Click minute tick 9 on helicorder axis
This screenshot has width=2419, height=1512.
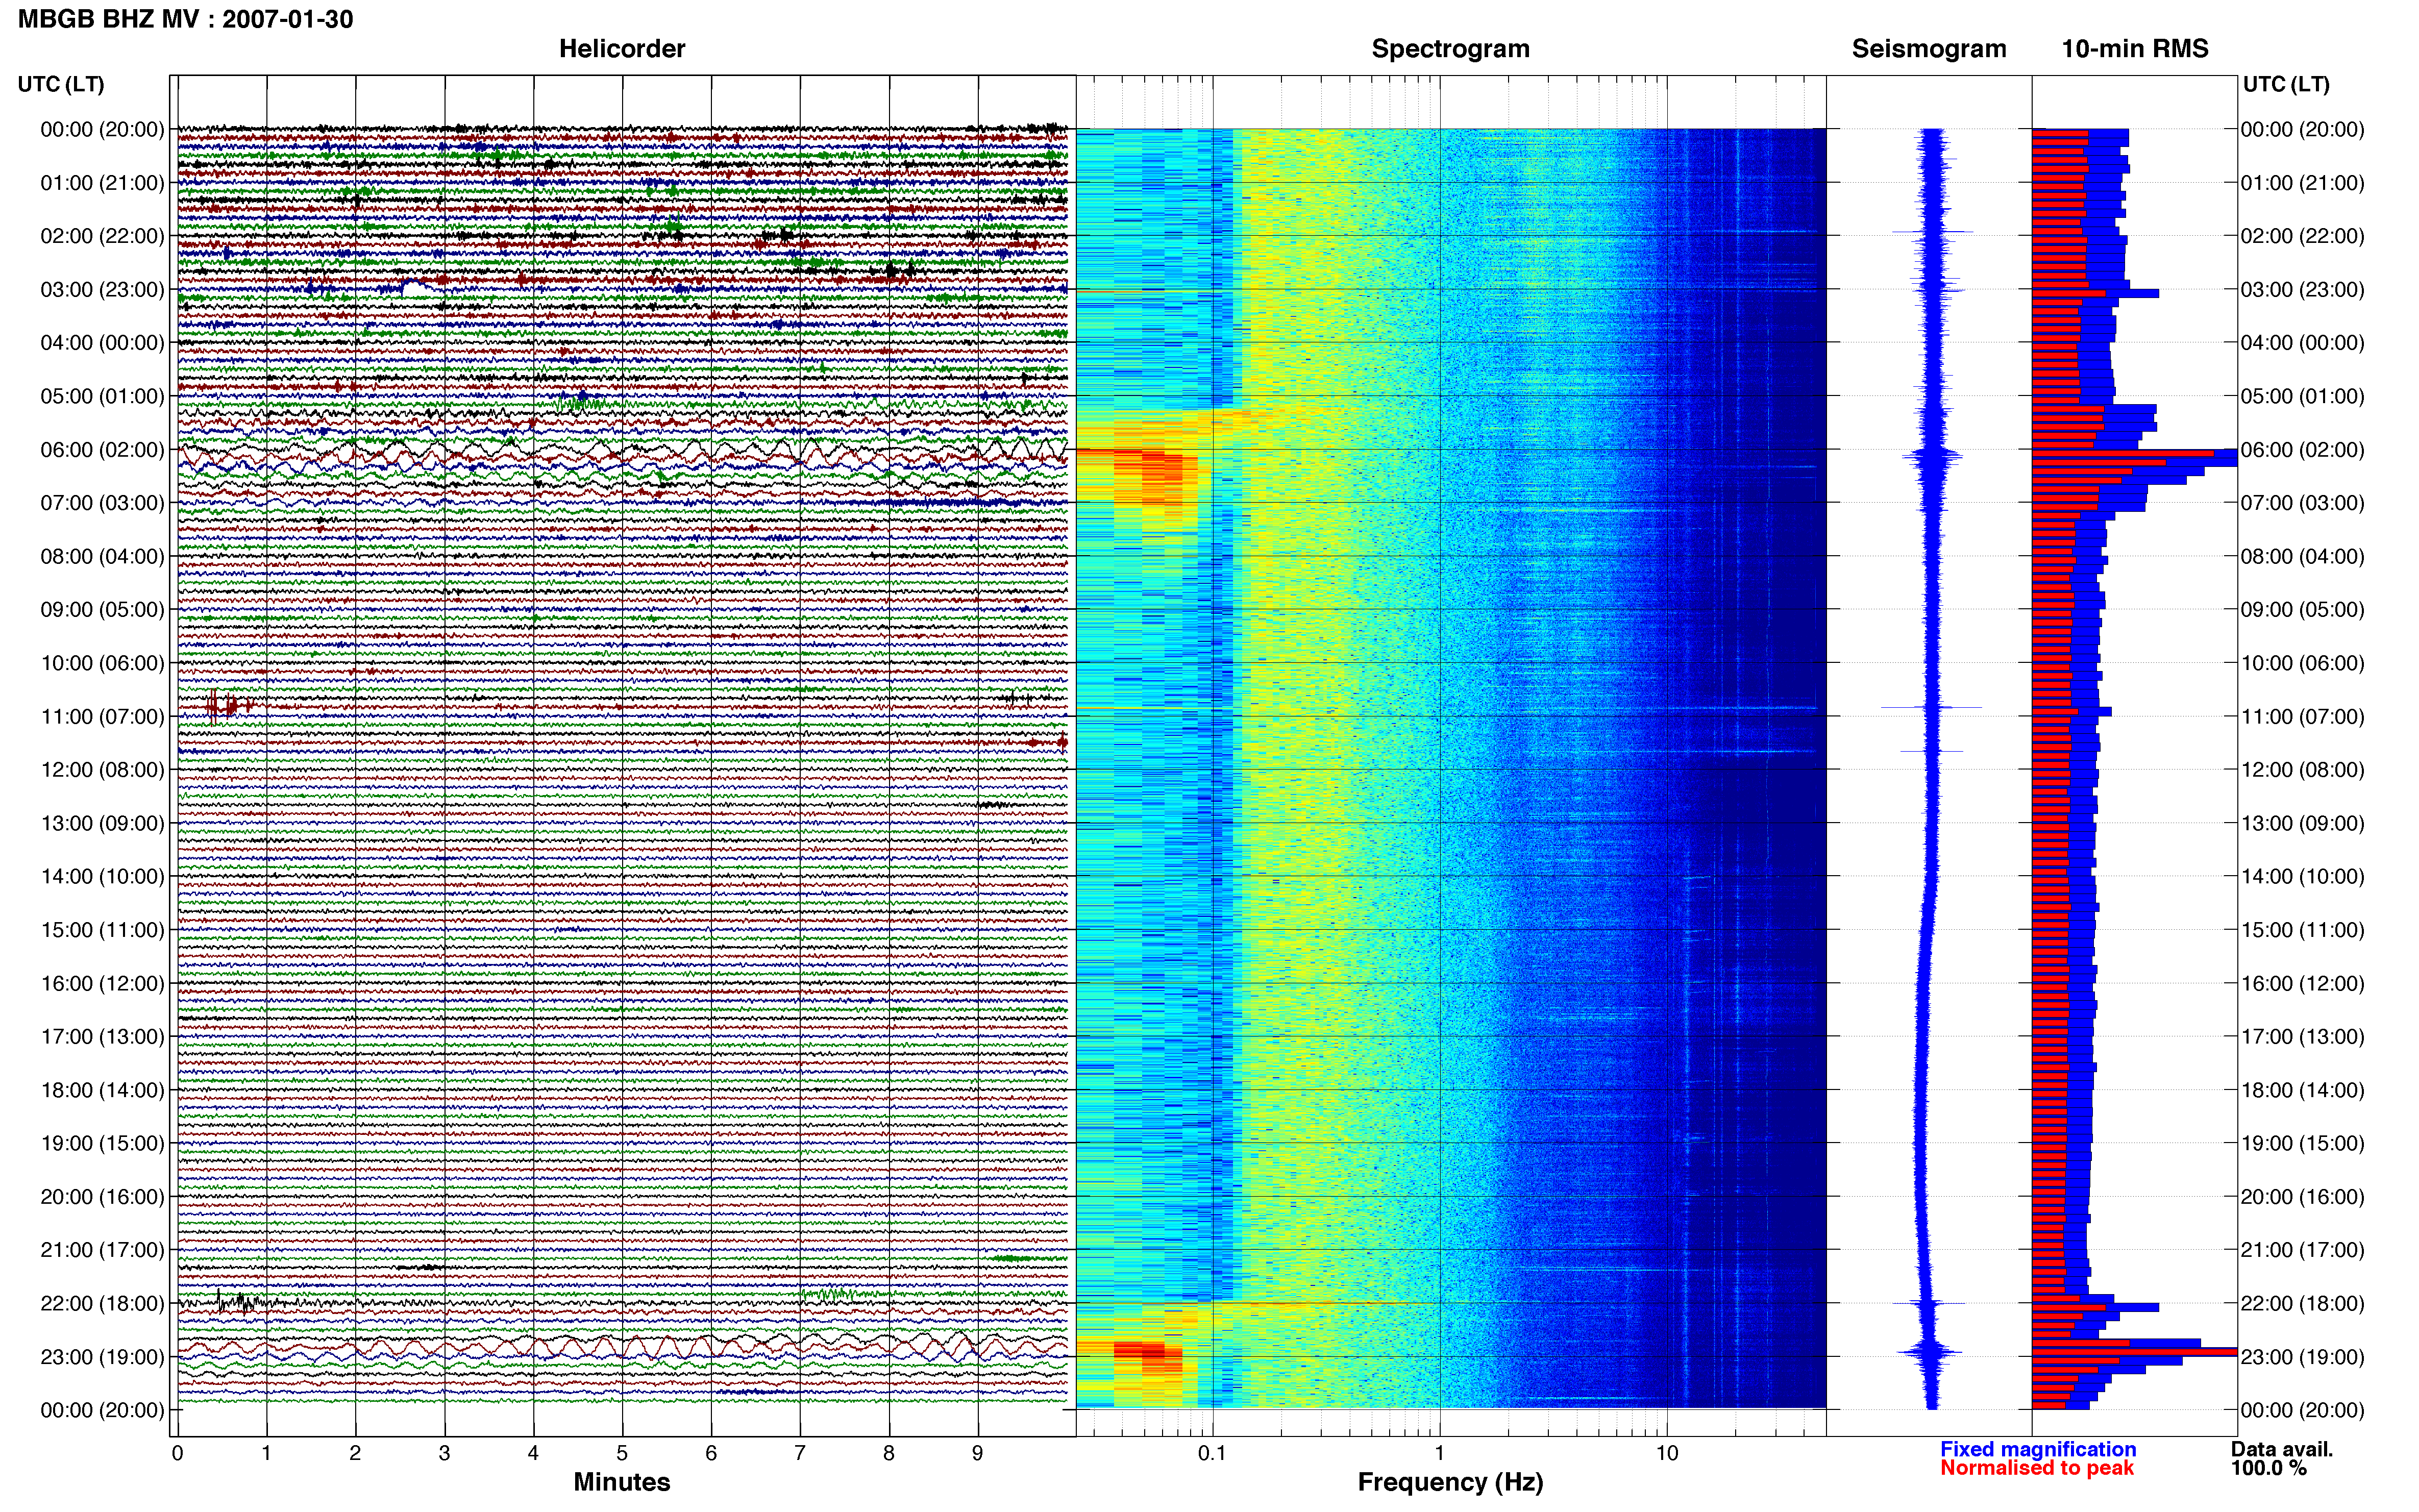tap(978, 1453)
